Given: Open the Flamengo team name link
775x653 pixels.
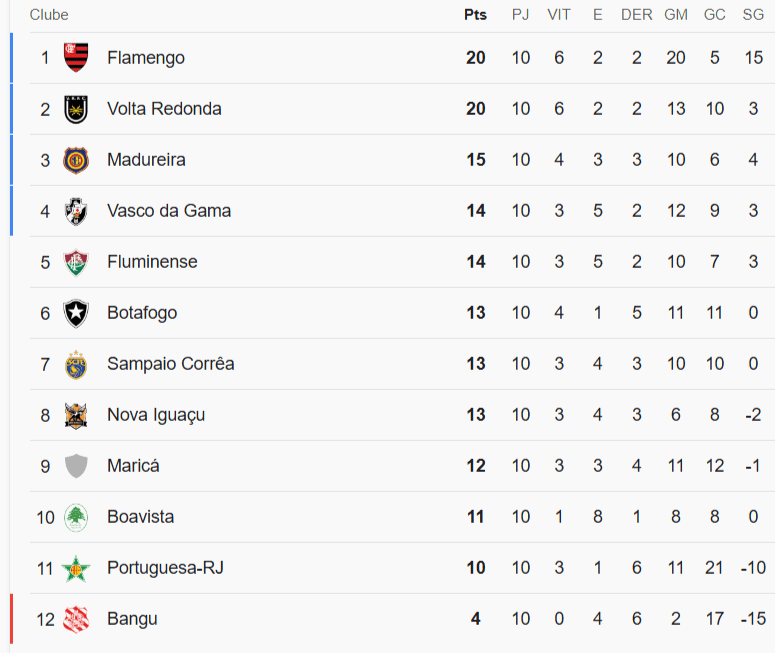Looking at the screenshot, I should coord(146,58).
